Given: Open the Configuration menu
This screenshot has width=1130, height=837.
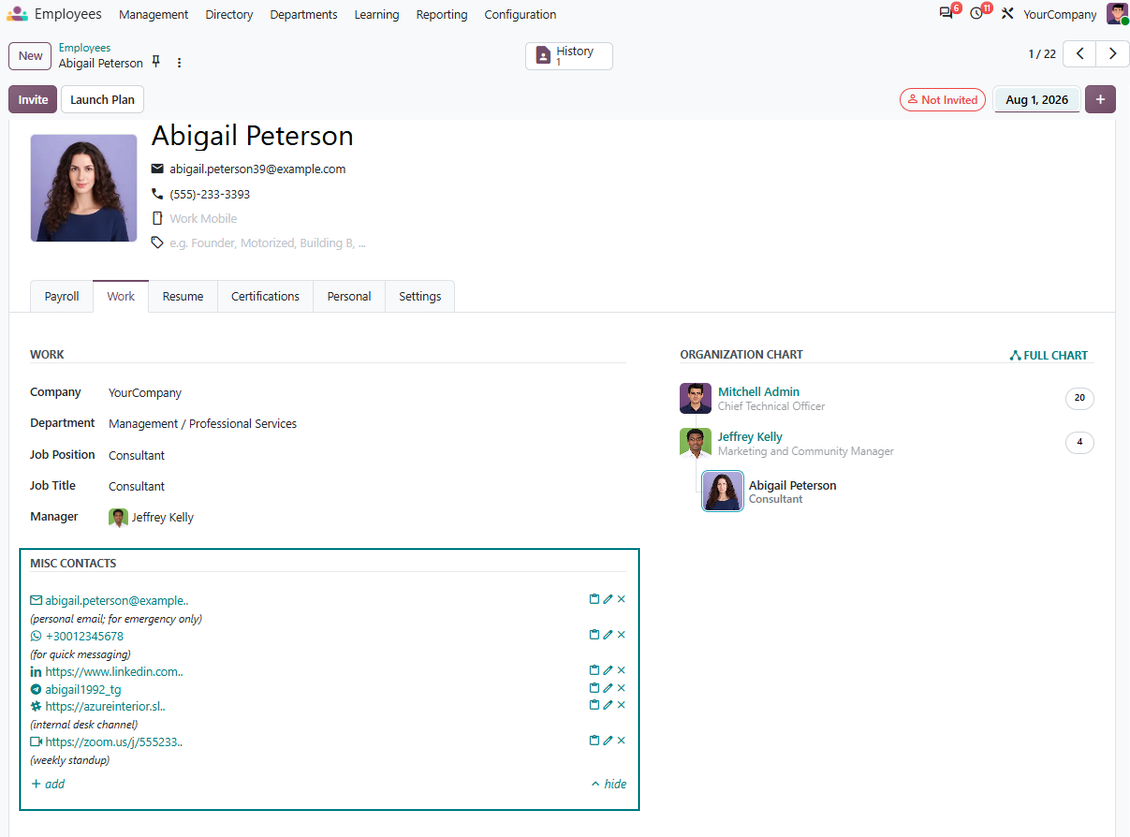Looking at the screenshot, I should tap(520, 14).
